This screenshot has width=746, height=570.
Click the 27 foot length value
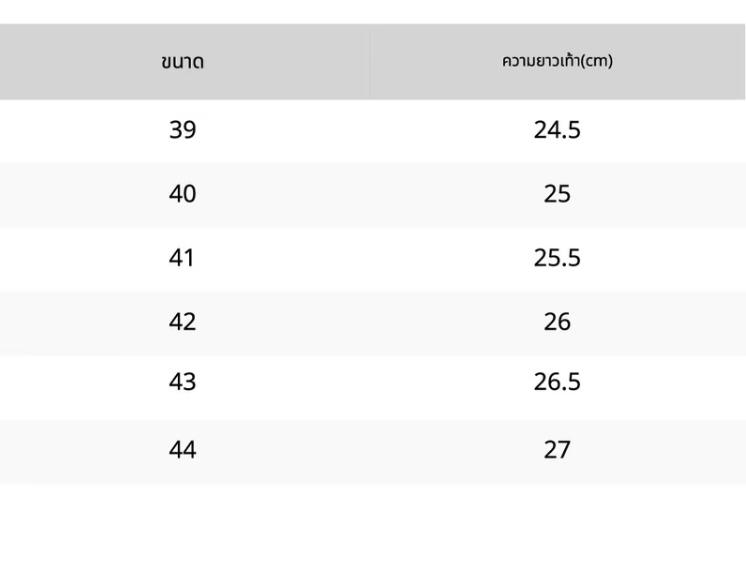(x=557, y=450)
